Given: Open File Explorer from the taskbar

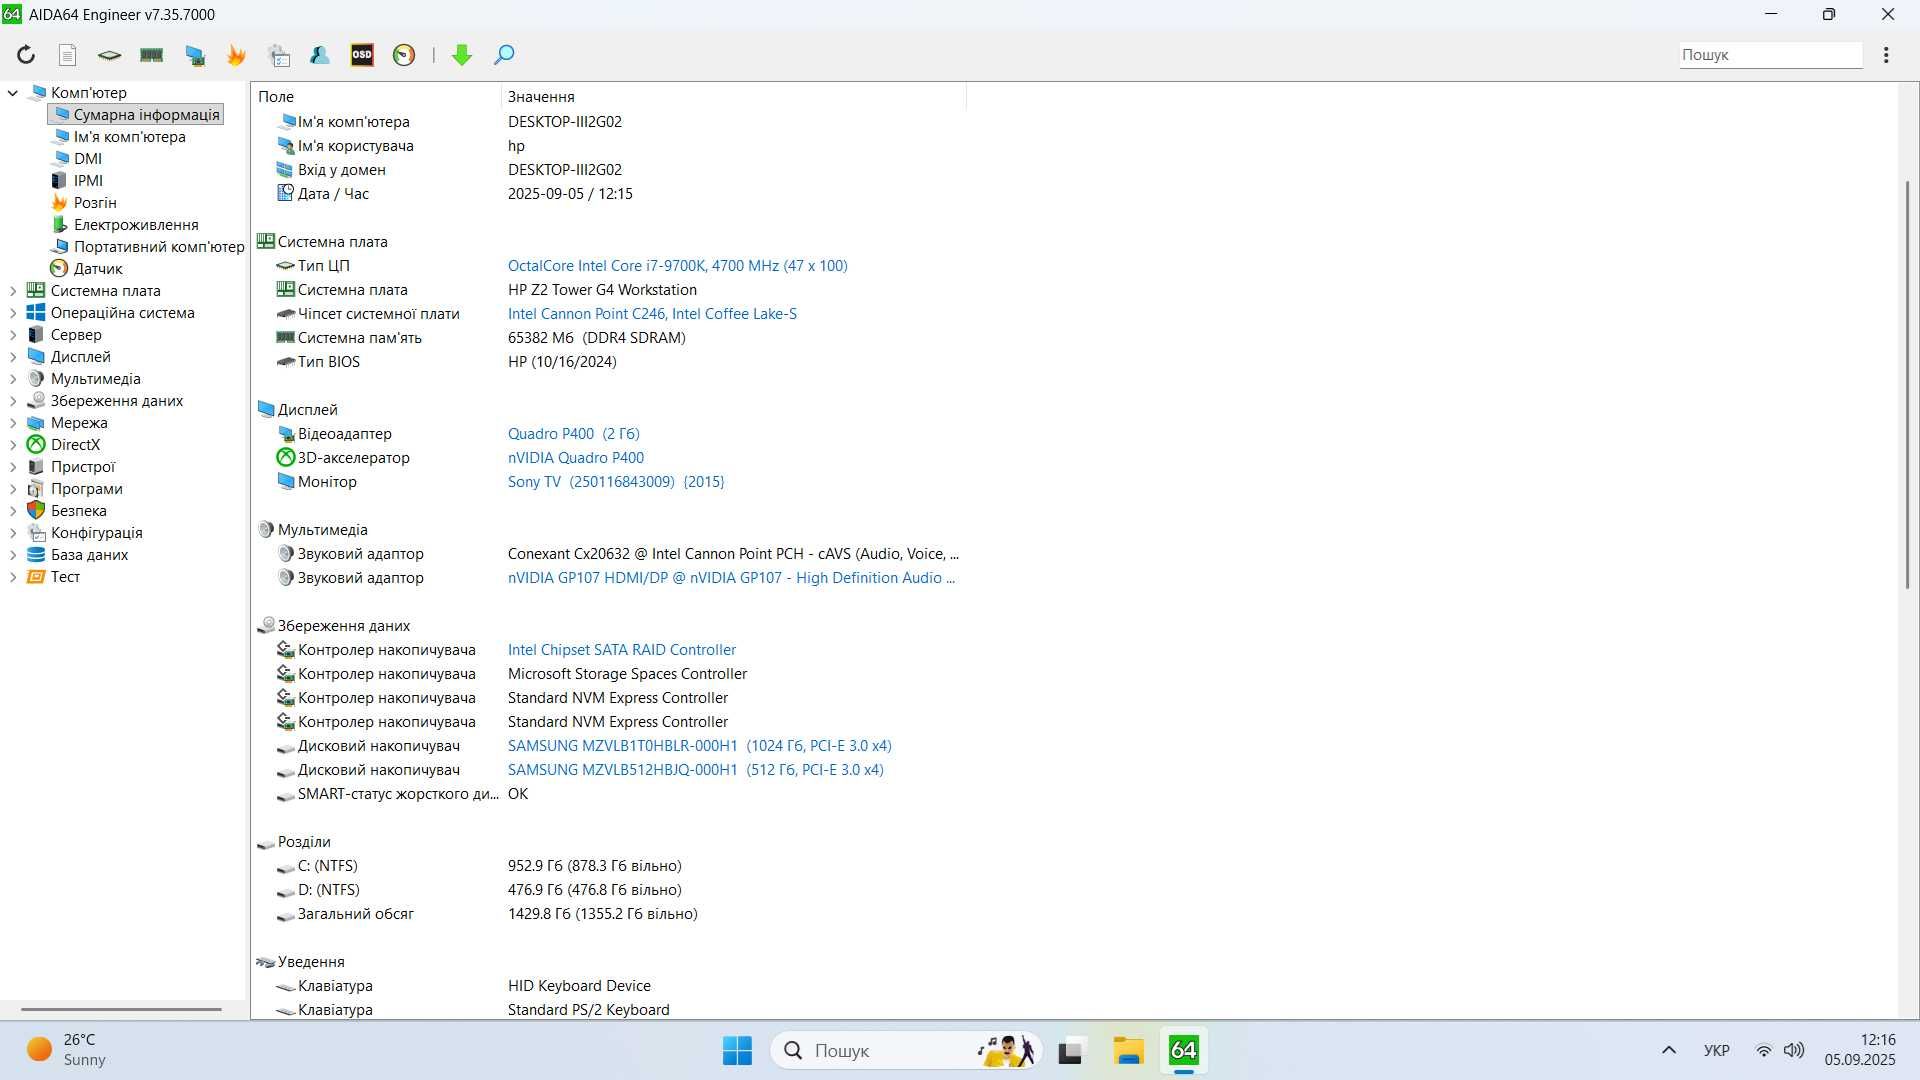Looking at the screenshot, I should pos(1128,1051).
